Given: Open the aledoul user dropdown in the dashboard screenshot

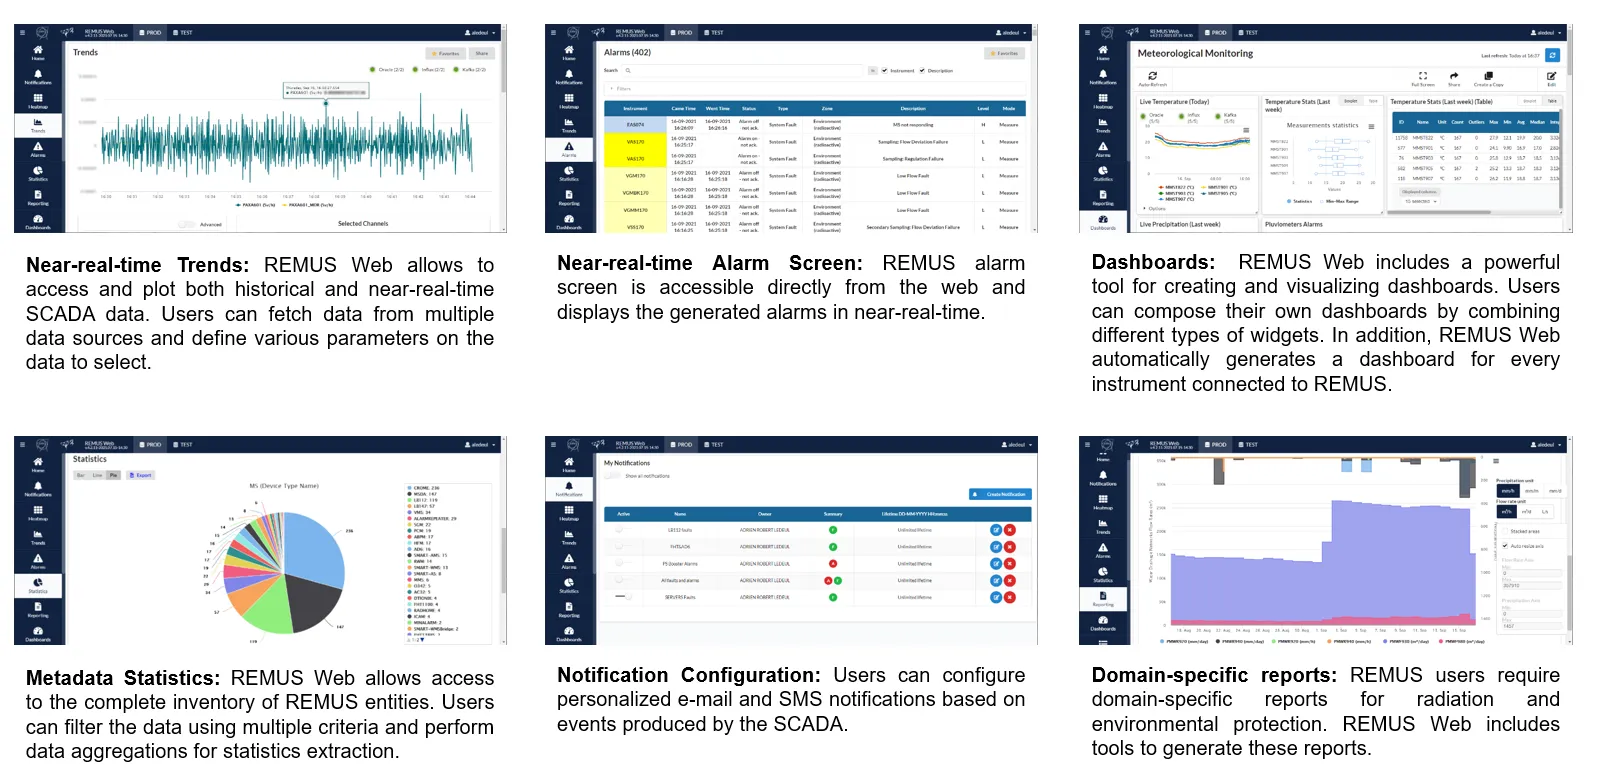Looking at the screenshot, I should [1545, 32].
